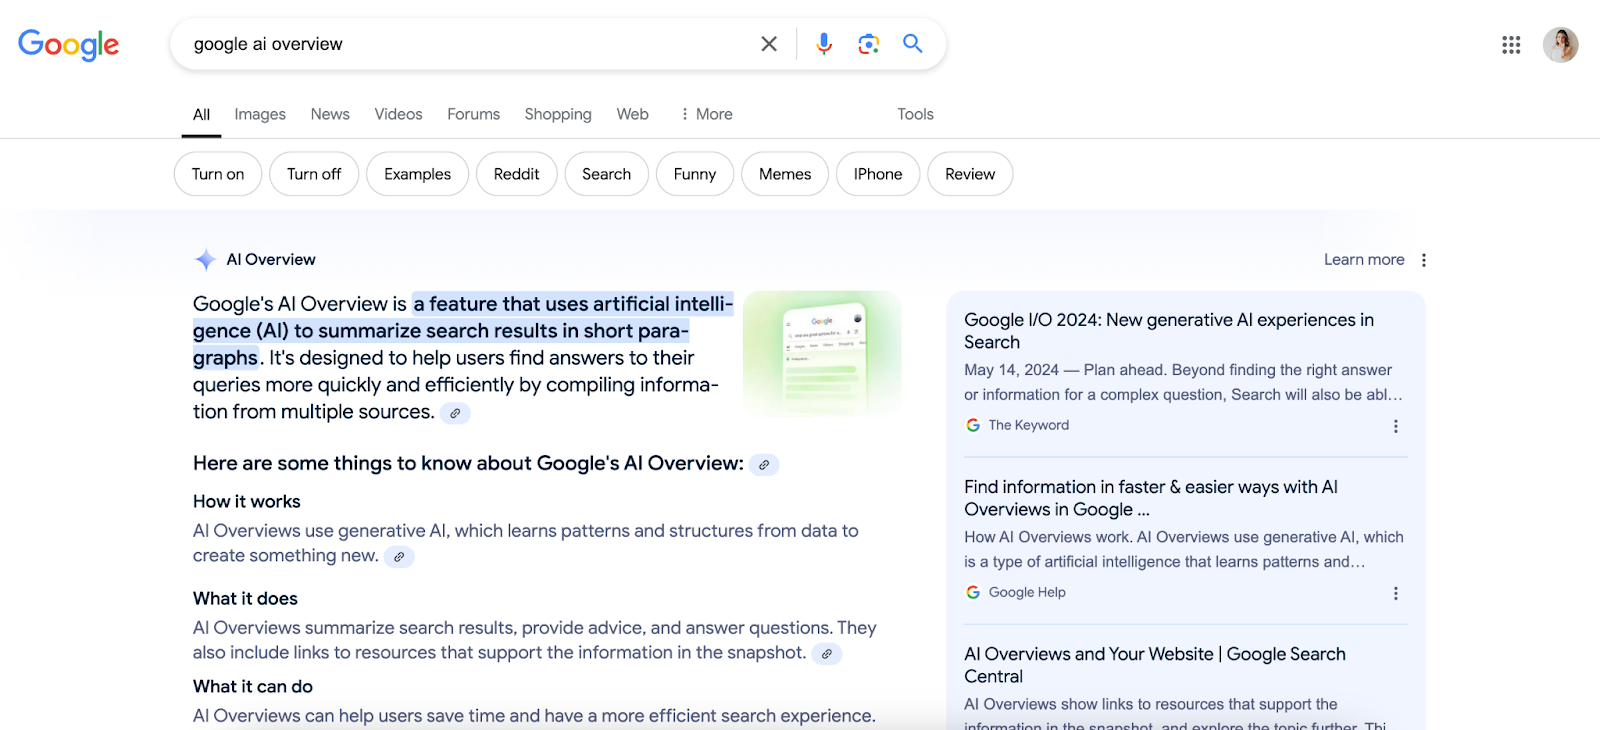Viewport: 1600px width, 730px height.
Task: Expand the More search types menu
Action: [706, 114]
